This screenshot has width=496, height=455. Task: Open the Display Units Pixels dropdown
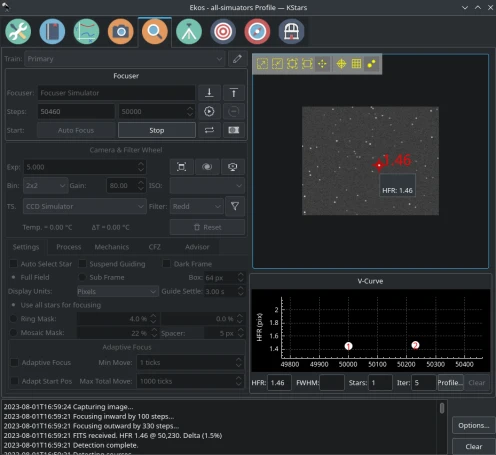tap(117, 291)
